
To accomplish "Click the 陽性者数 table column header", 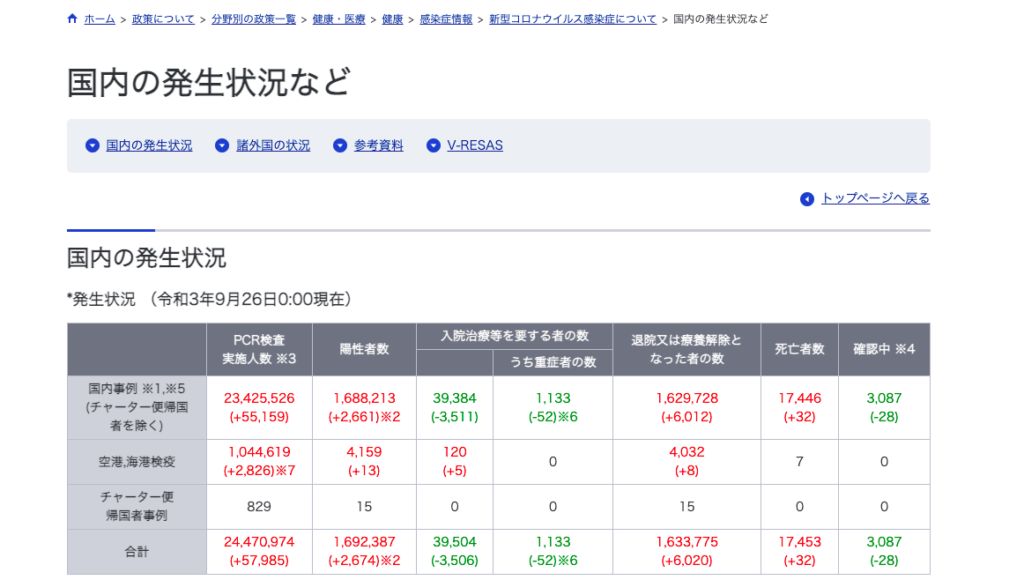I will pyautogui.click(x=364, y=350).
